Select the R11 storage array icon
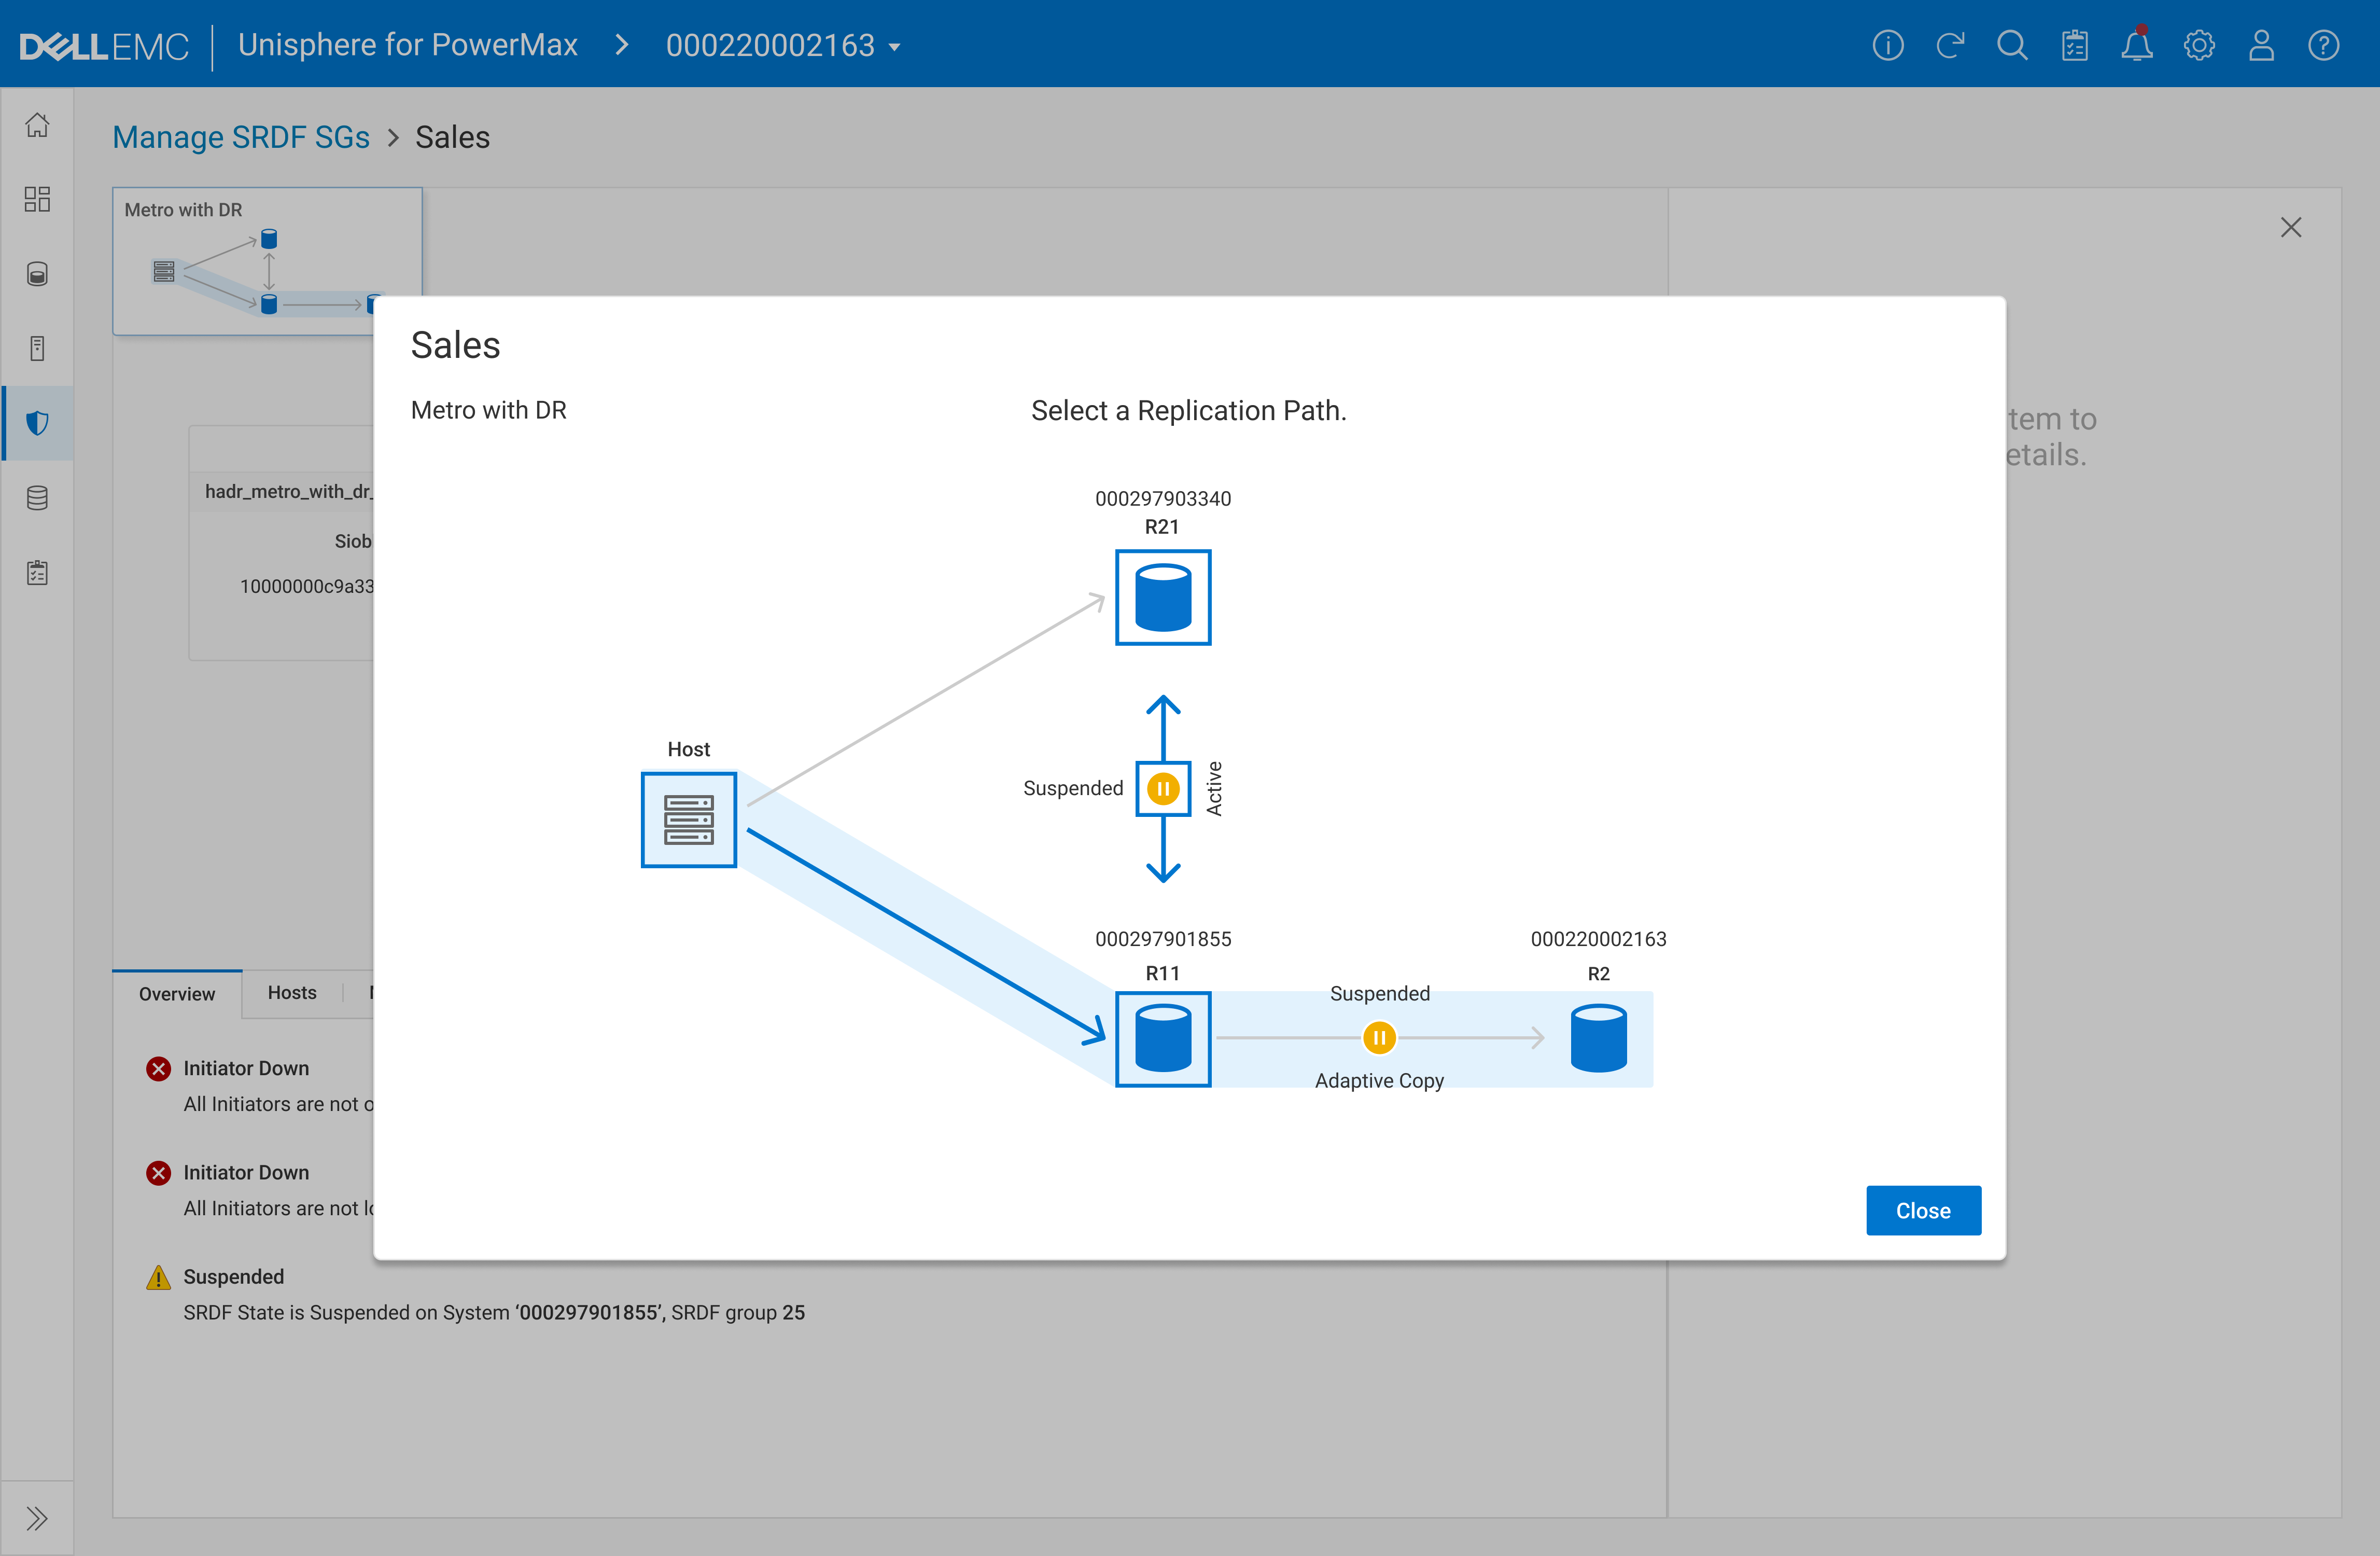Image resolution: width=2380 pixels, height=1556 pixels. click(1162, 1038)
